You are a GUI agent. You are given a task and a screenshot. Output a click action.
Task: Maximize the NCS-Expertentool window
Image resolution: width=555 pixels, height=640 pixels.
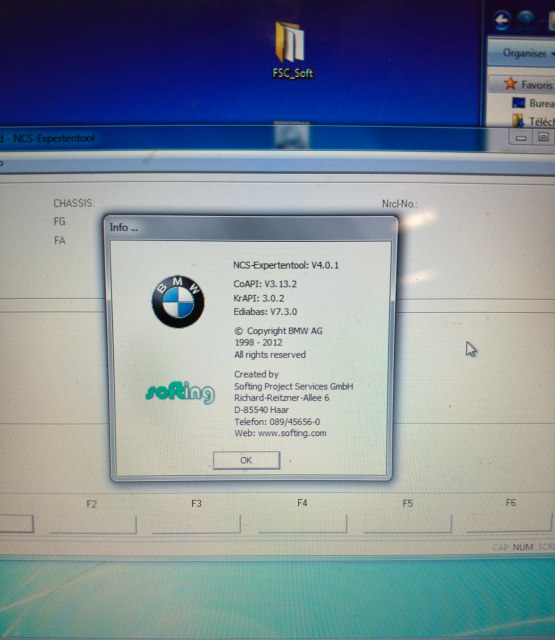point(543,137)
